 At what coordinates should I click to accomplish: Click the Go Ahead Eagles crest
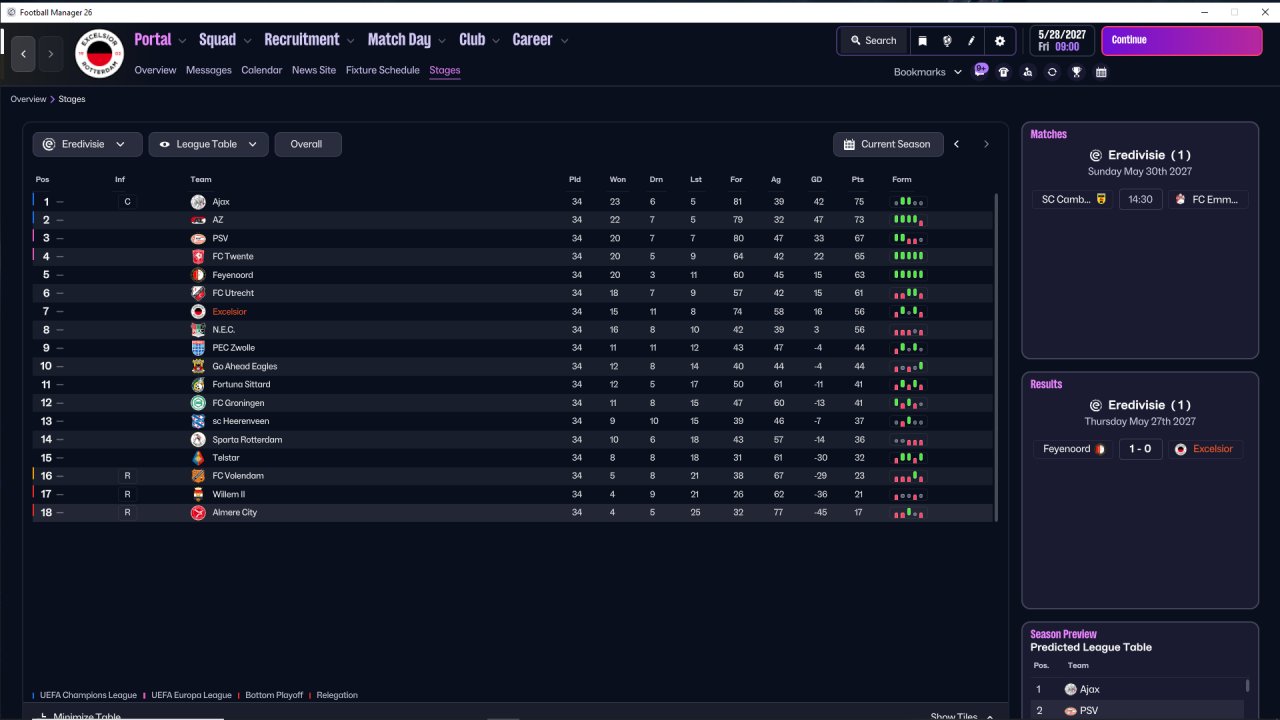pyautogui.click(x=198, y=366)
